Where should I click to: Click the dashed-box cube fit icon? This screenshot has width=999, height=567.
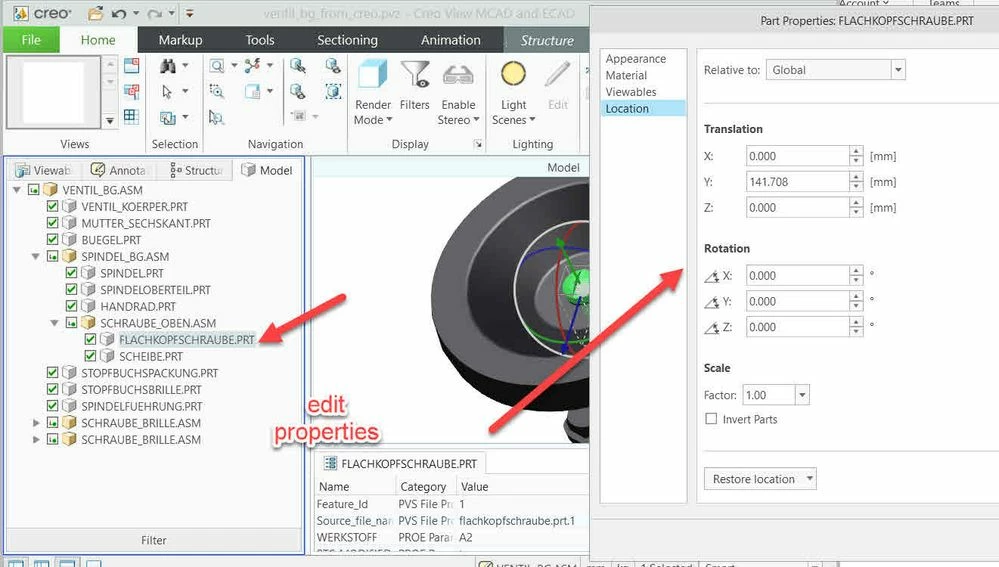(x=333, y=91)
